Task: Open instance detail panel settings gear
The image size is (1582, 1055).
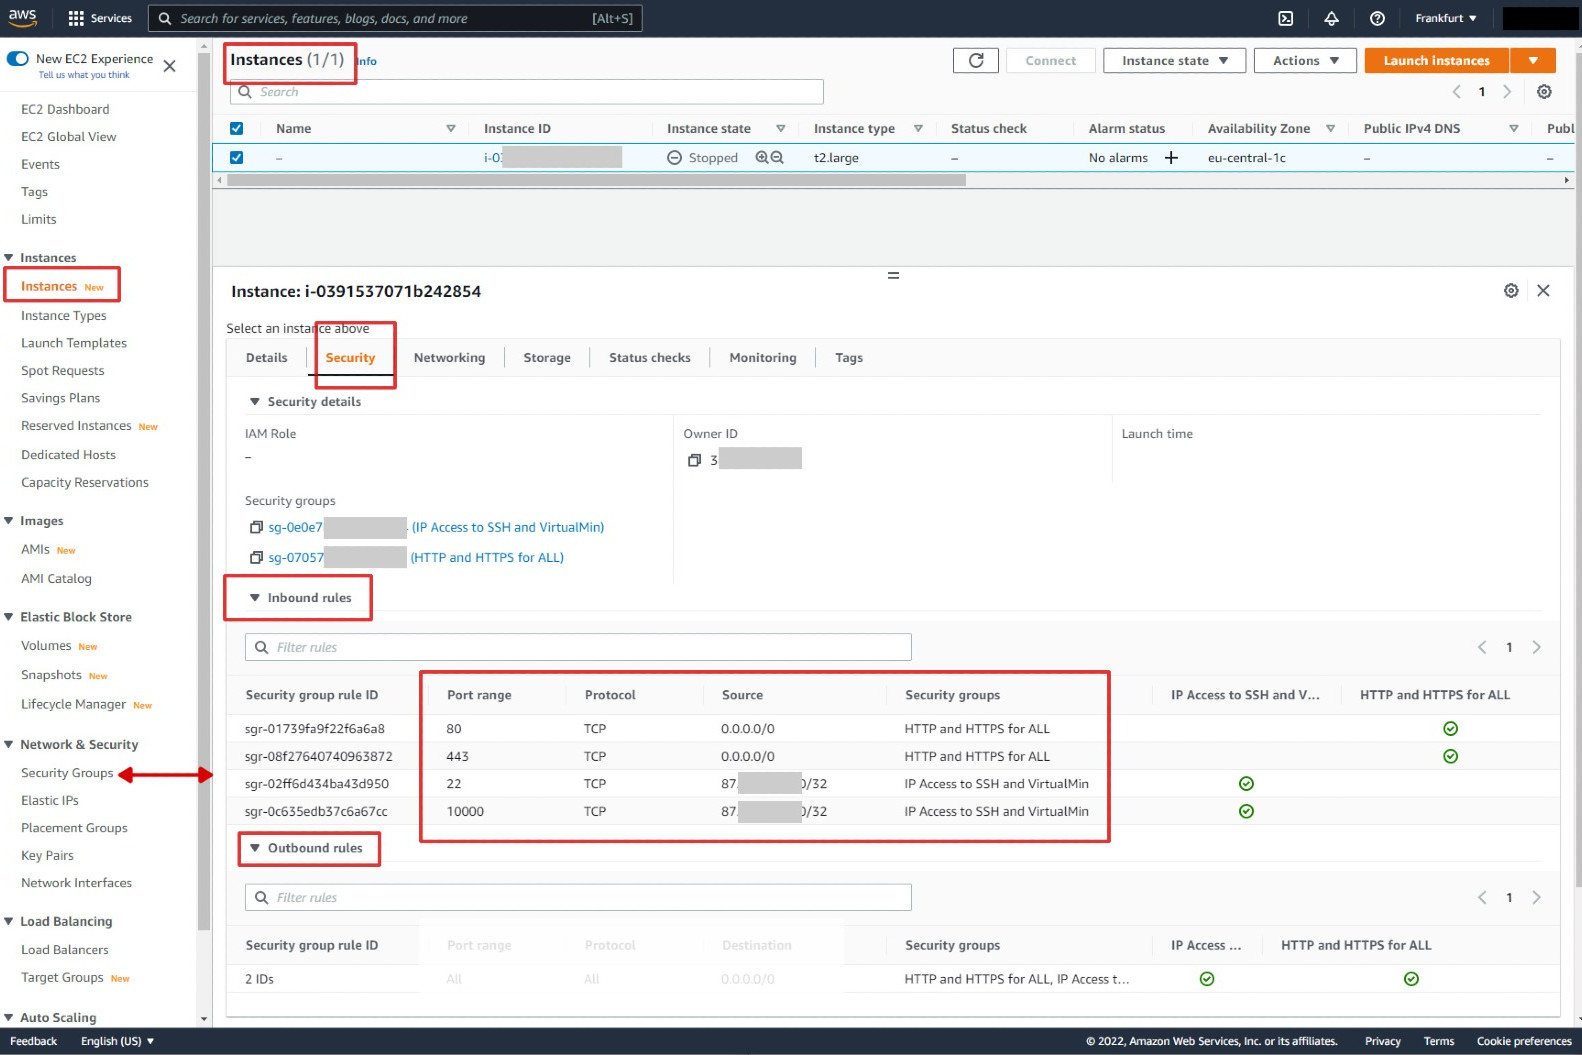Action: point(1511,290)
